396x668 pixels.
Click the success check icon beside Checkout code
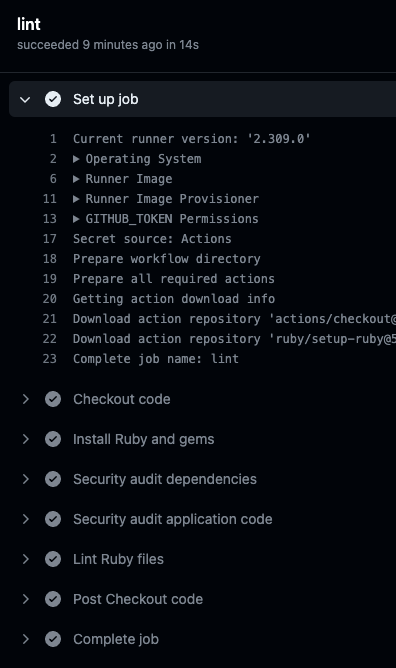(53, 399)
